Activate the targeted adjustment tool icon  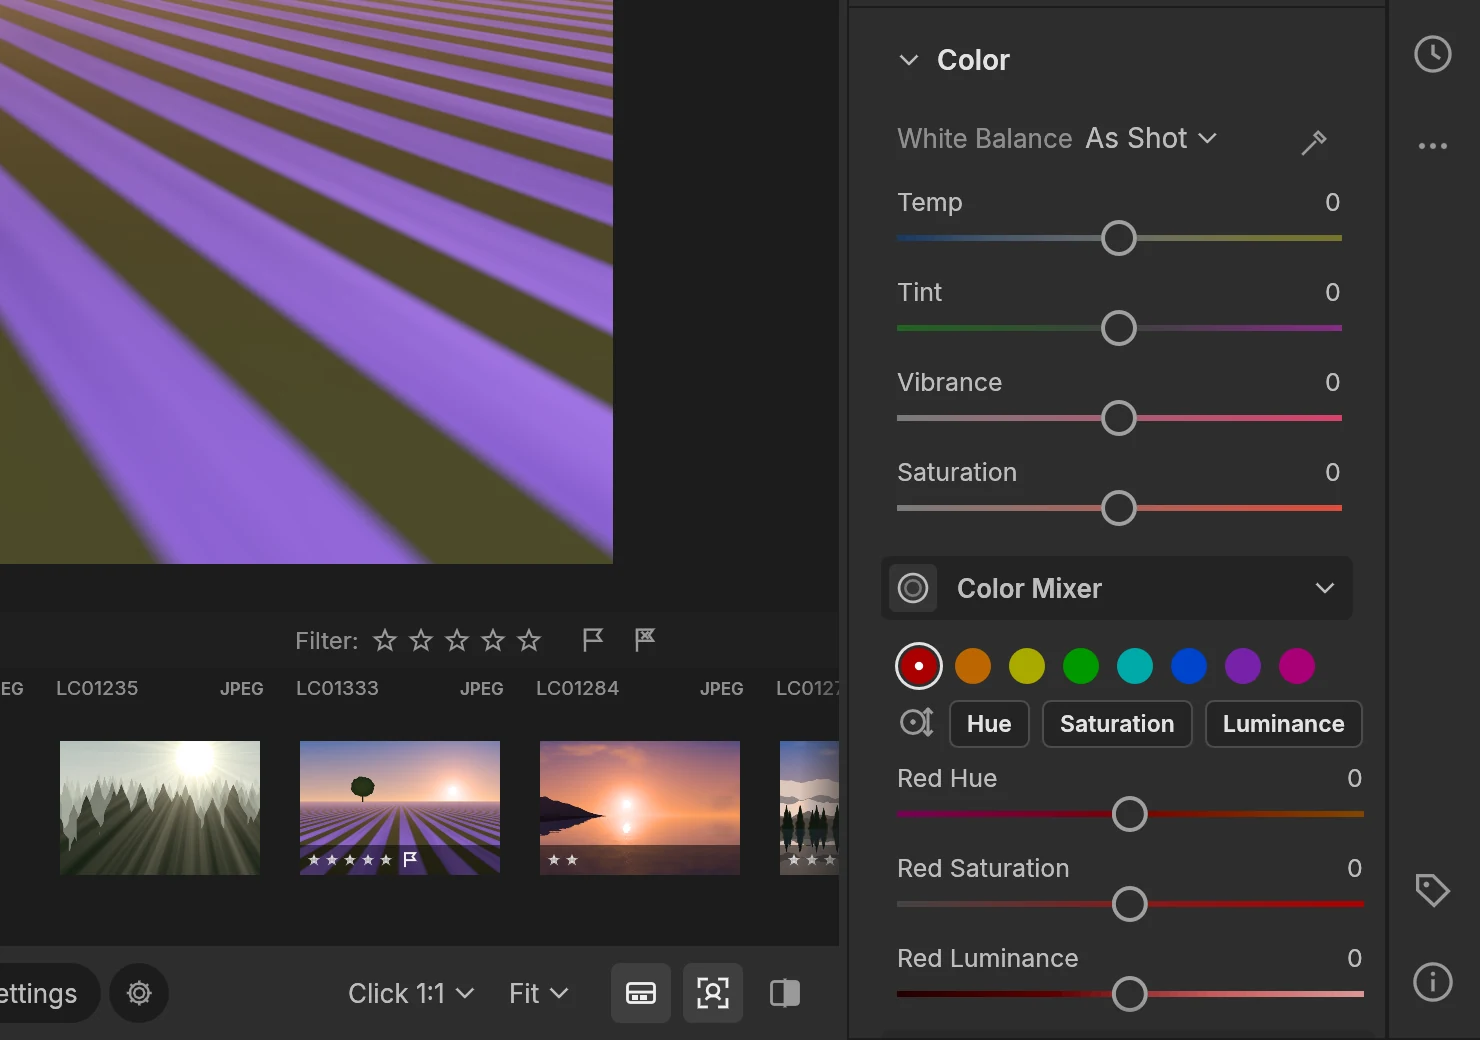(916, 722)
